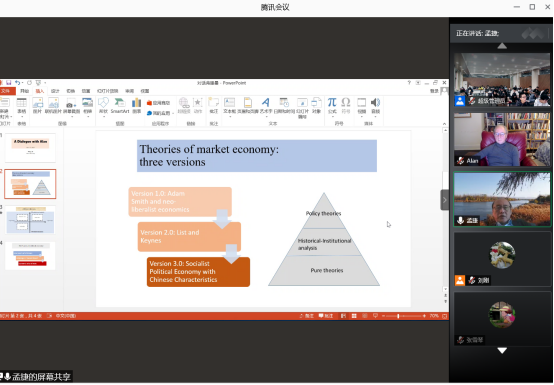Toggle the comments button in the status bar

(x=326, y=316)
